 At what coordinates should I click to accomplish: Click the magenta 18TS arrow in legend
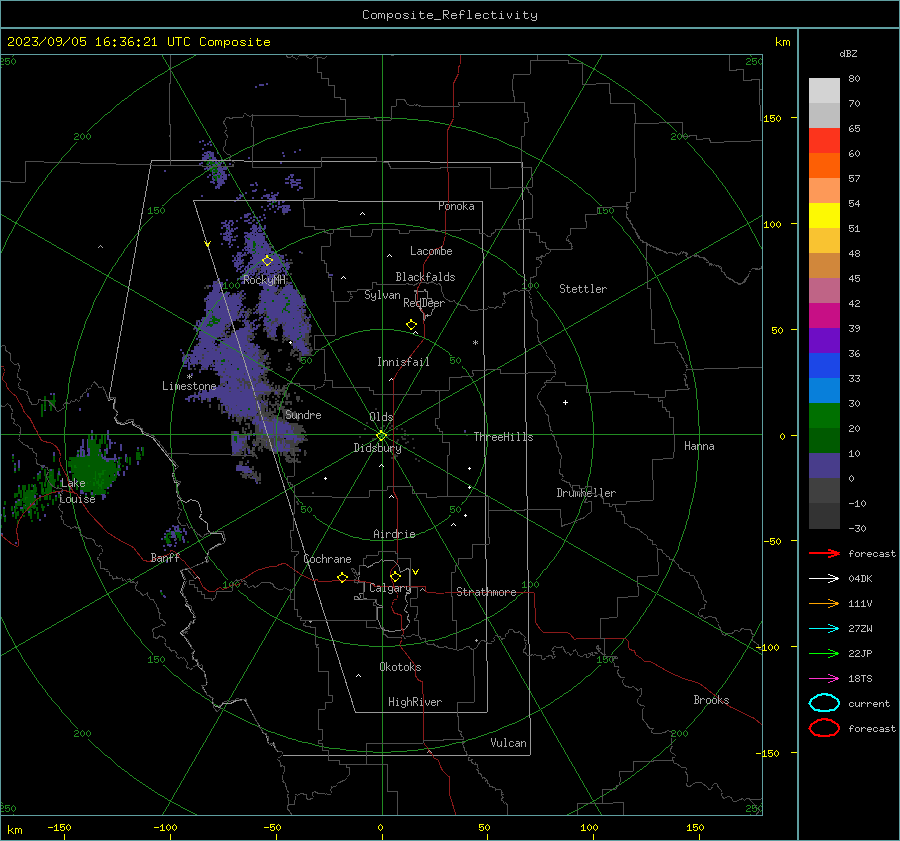(x=824, y=678)
